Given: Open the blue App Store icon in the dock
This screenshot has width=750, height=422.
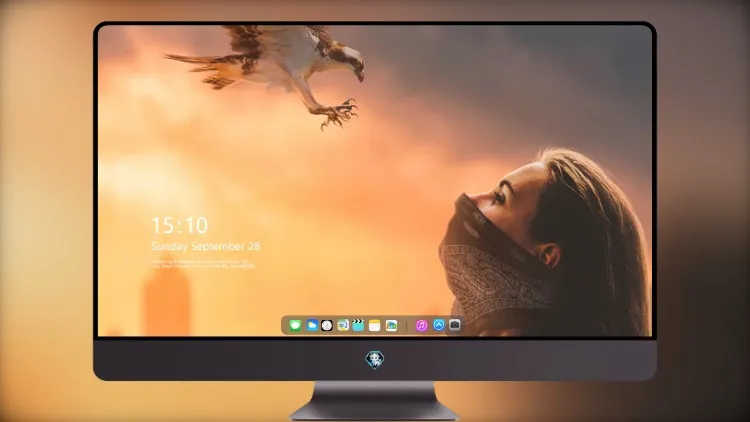Looking at the screenshot, I should point(439,325).
